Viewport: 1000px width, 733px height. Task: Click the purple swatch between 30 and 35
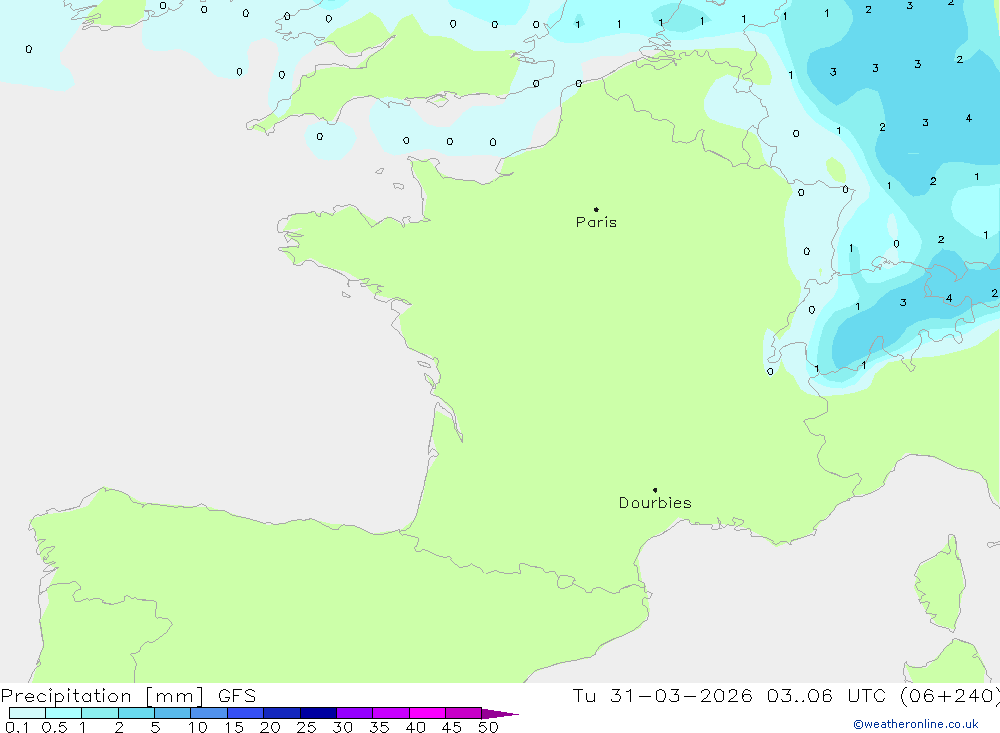pos(355,713)
